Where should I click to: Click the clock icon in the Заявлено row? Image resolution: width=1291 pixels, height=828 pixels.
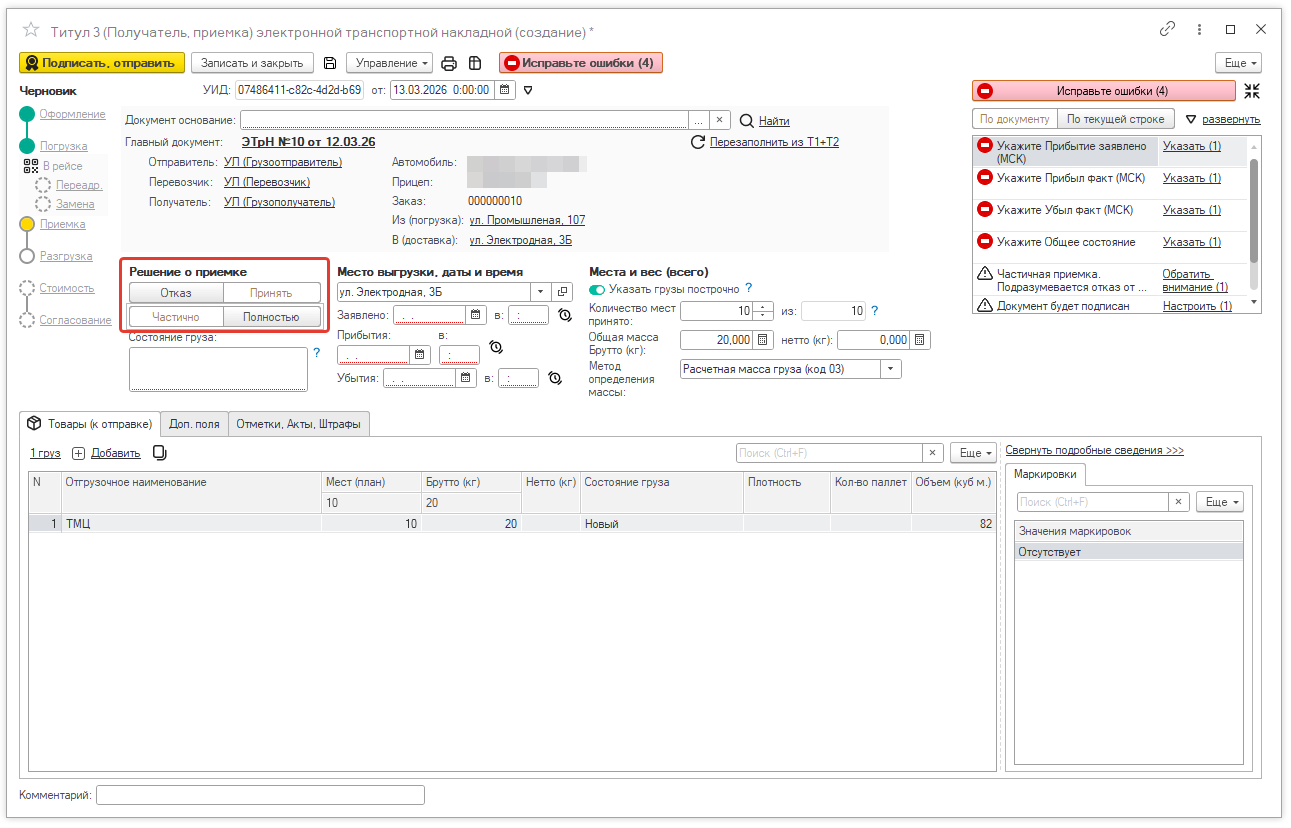coord(565,315)
